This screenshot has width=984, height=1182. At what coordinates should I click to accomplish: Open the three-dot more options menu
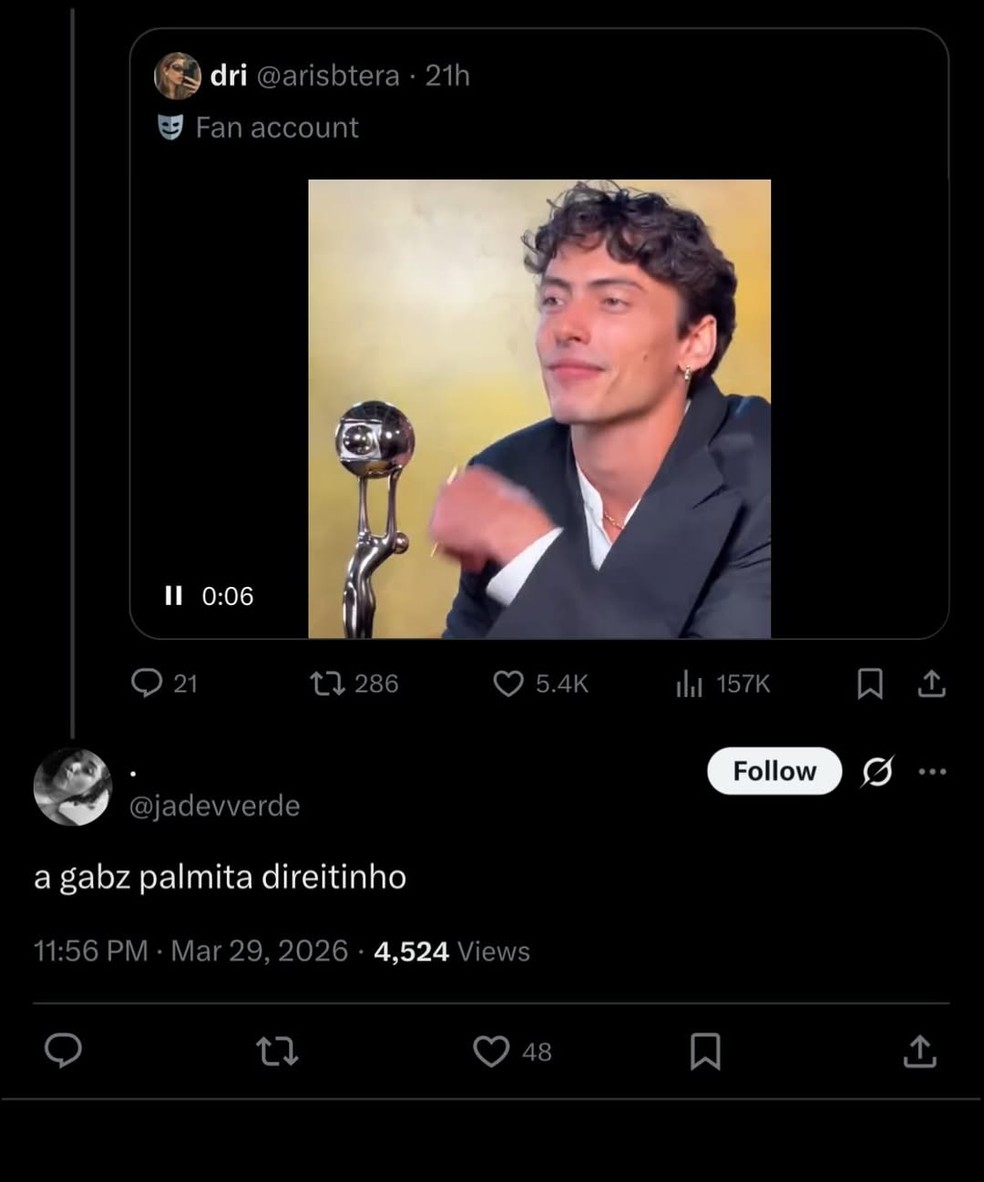(932, 771)
